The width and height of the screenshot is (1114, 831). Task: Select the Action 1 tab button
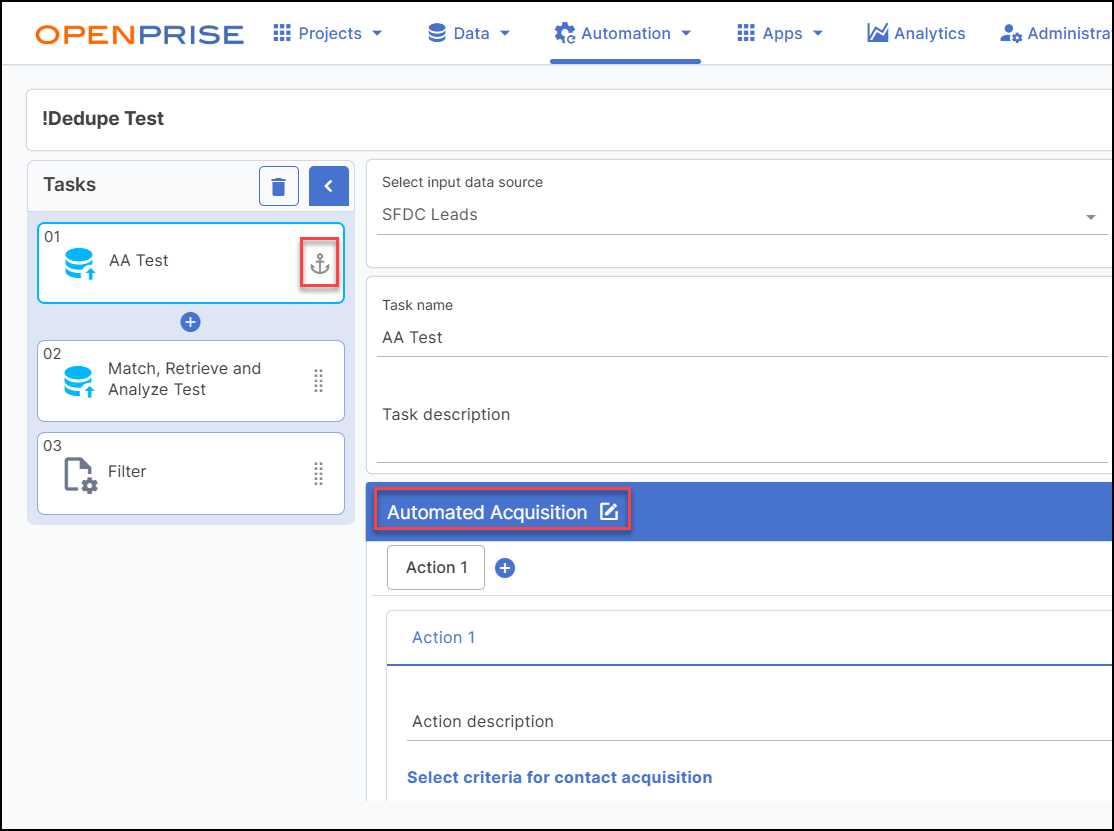coord(435,568)
